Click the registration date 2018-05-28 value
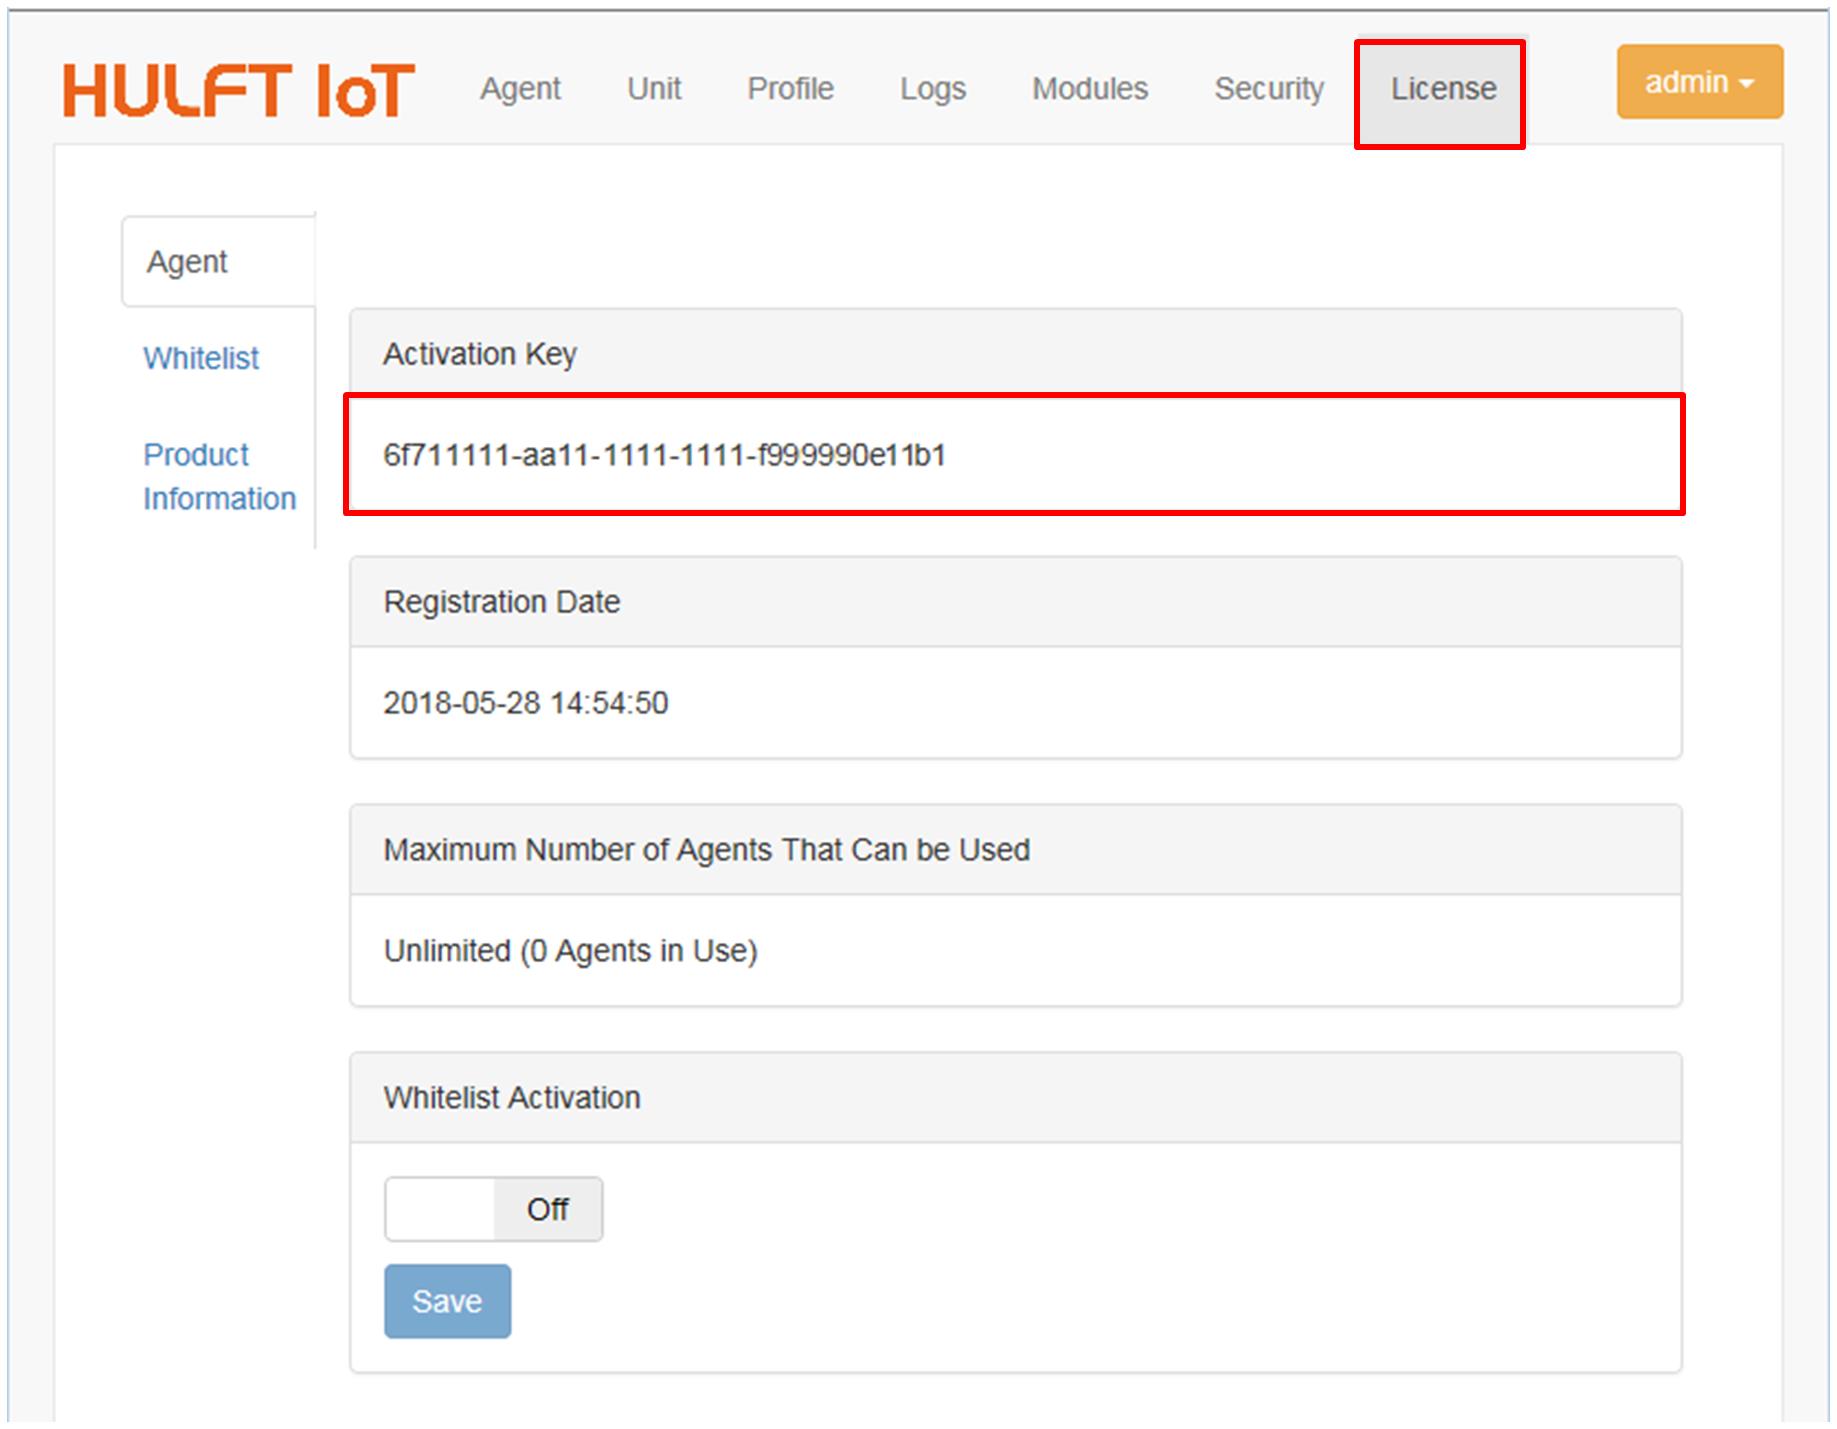 tap(525, 703)
